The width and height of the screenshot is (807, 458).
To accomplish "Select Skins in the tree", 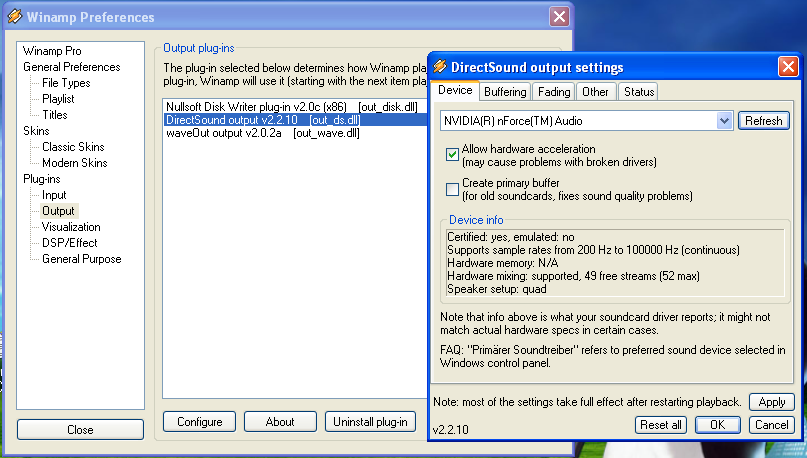I will pyautogui.click(x=36, y=131).
